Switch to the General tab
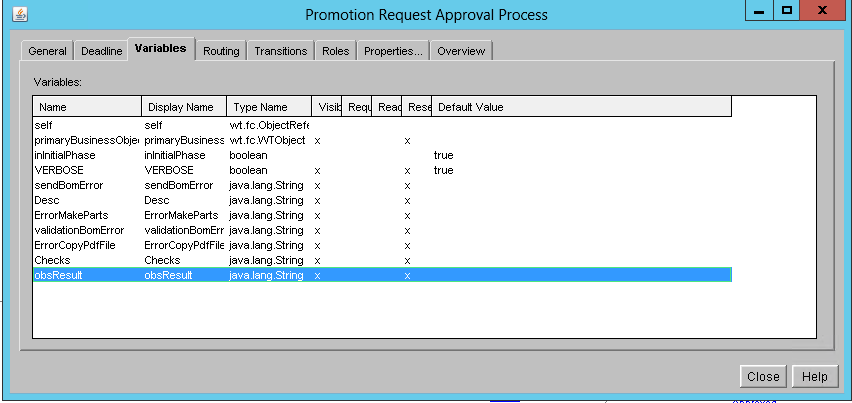The width and height of the screenshot is (852, 403). pyautogui.click(x=47, y=51)
